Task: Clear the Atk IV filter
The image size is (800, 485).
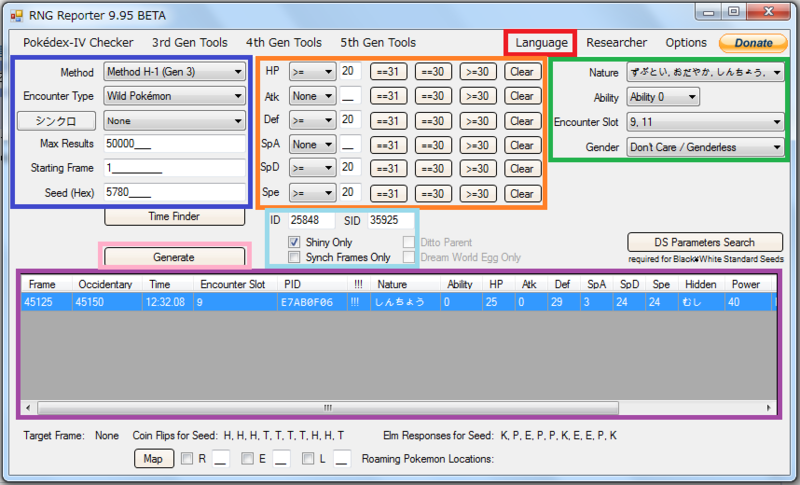Action: [x=522, y=96]
